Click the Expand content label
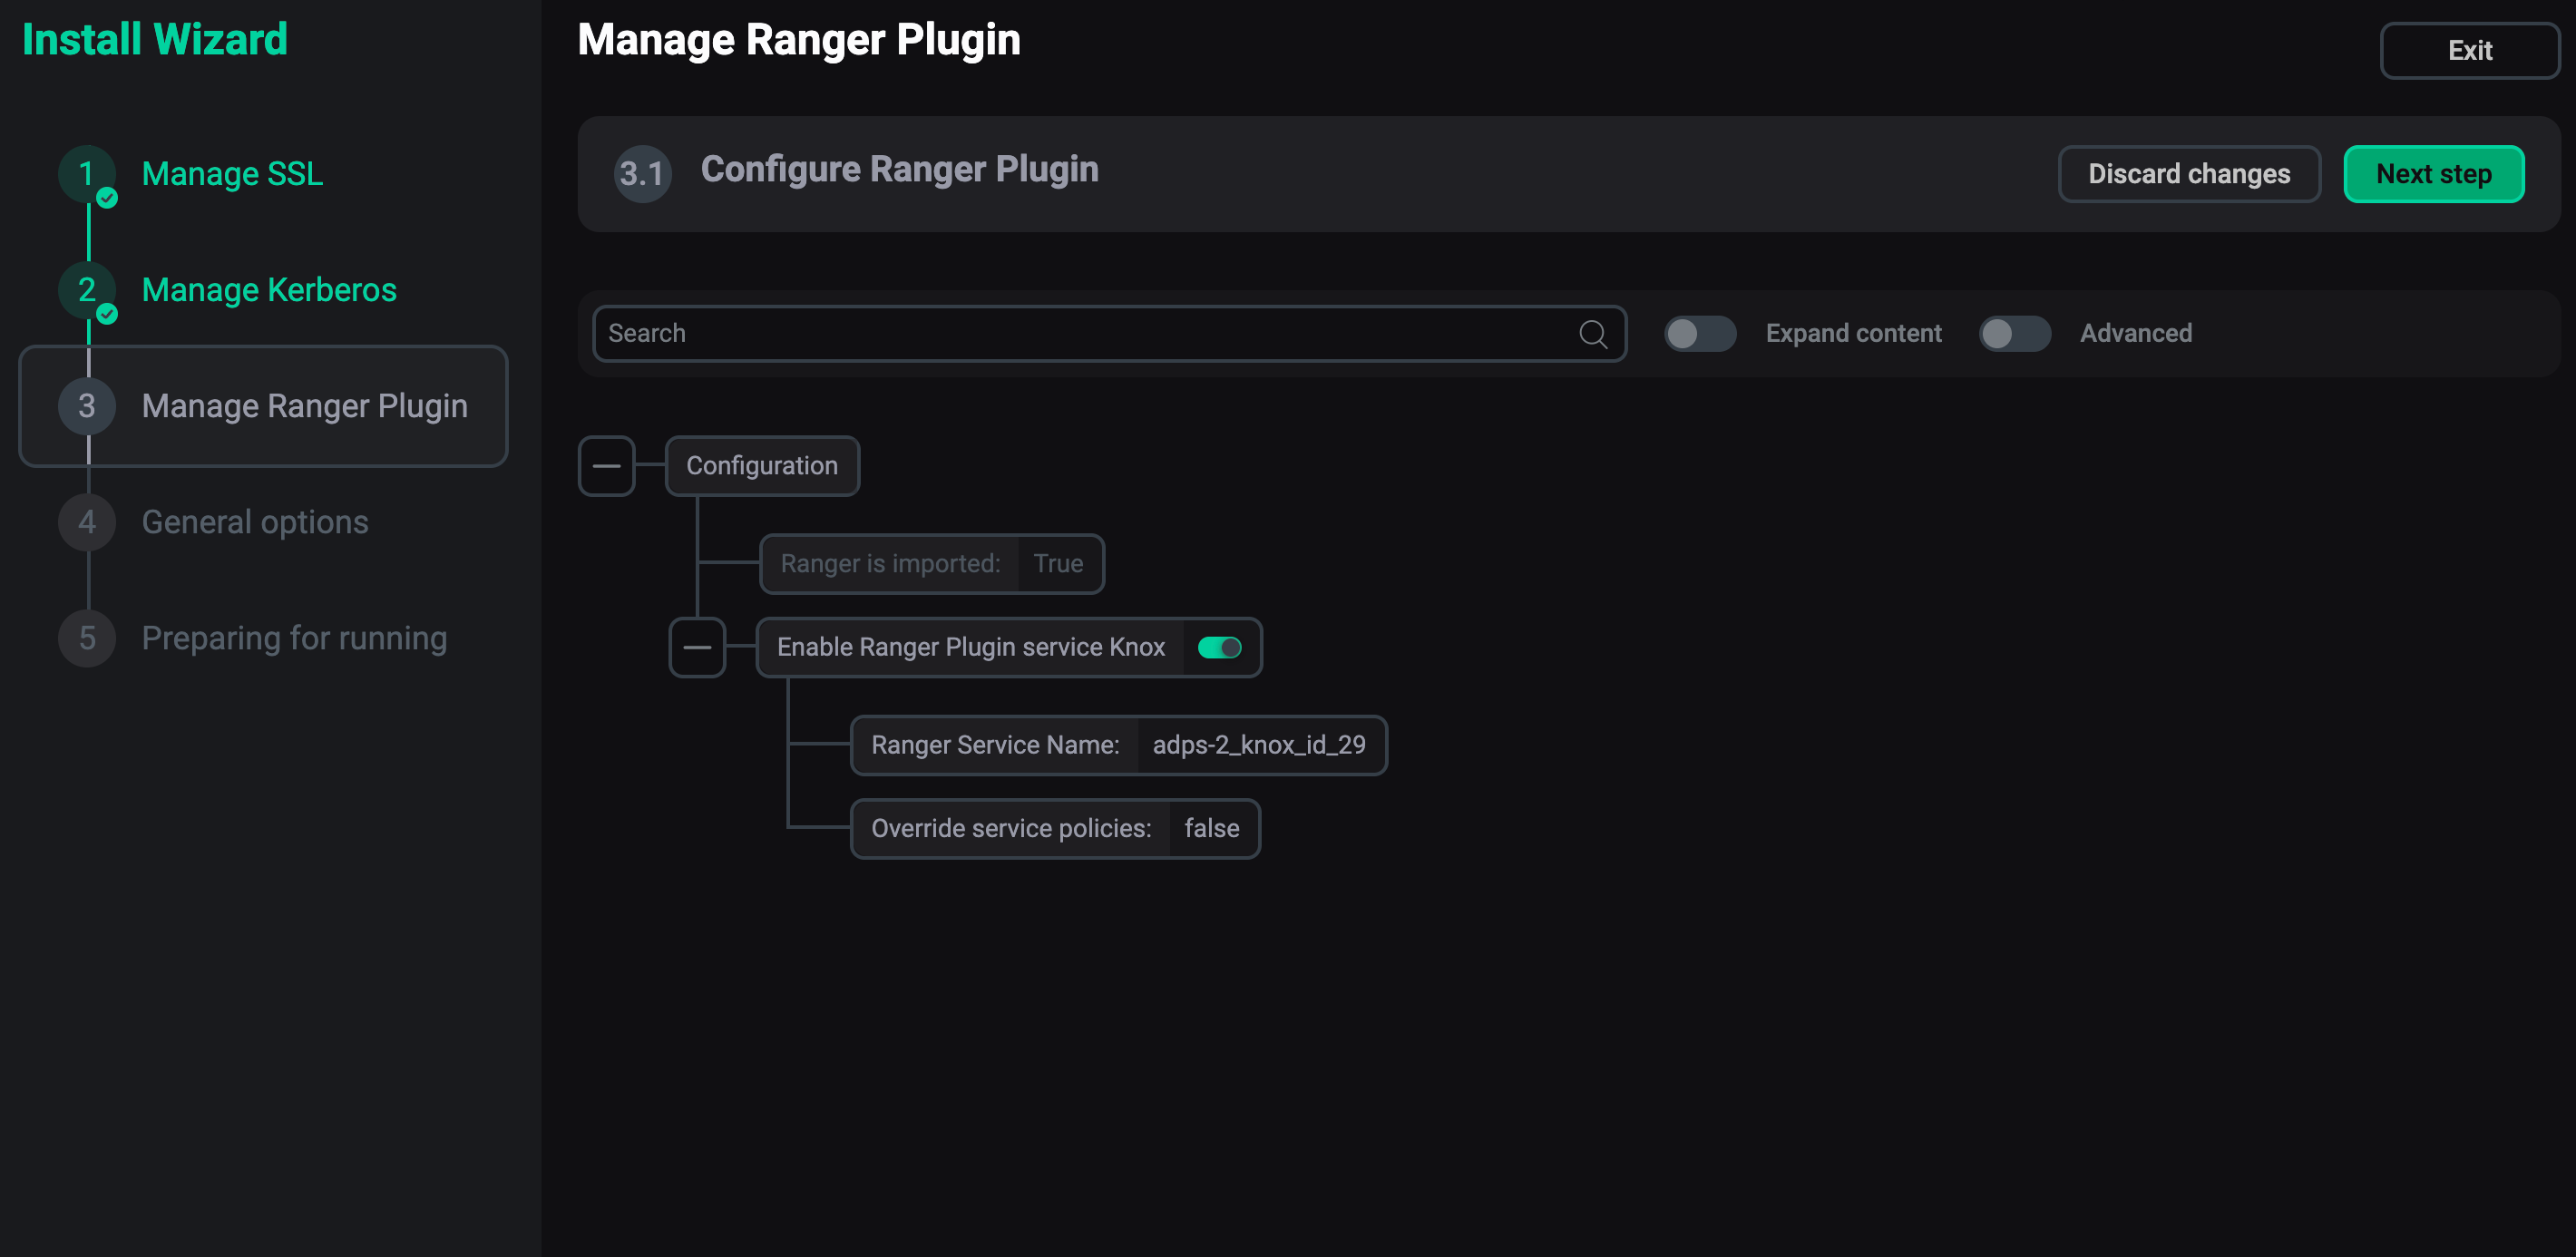The image size is (2576, 1257). (x=1853, y=334)
